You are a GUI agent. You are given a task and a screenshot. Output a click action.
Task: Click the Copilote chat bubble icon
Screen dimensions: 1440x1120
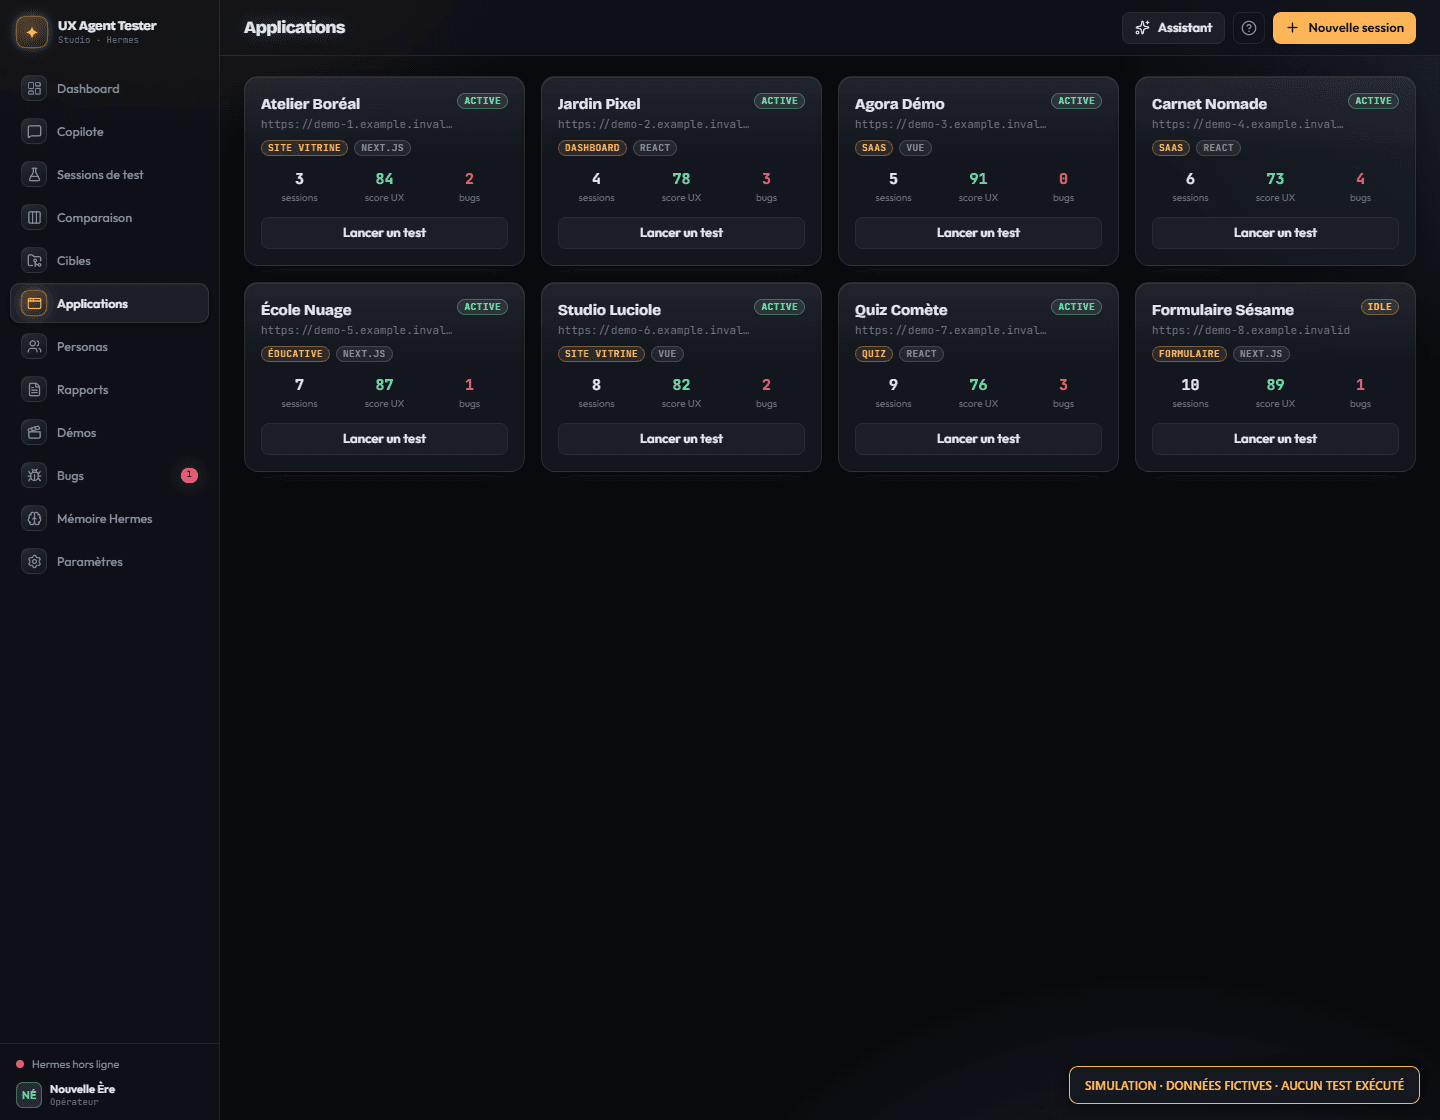pyautogui.click(x=34, y=131)
